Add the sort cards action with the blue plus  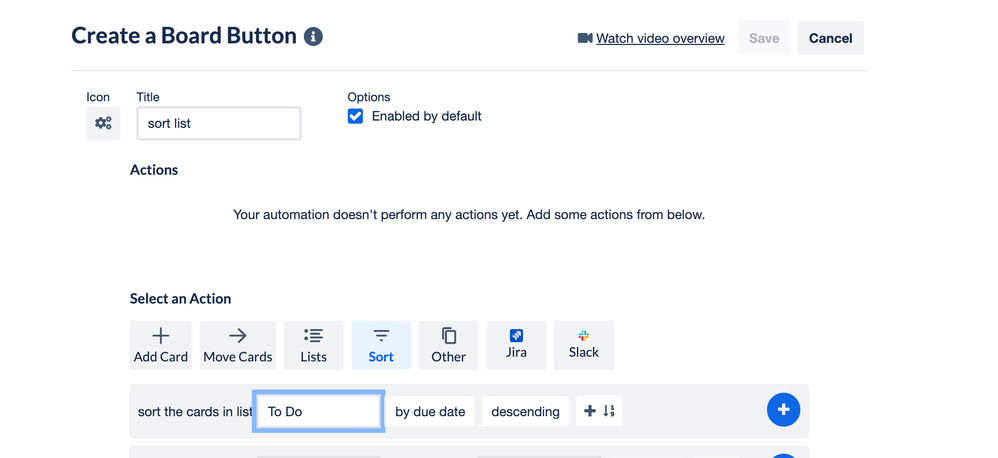[784, 410]
